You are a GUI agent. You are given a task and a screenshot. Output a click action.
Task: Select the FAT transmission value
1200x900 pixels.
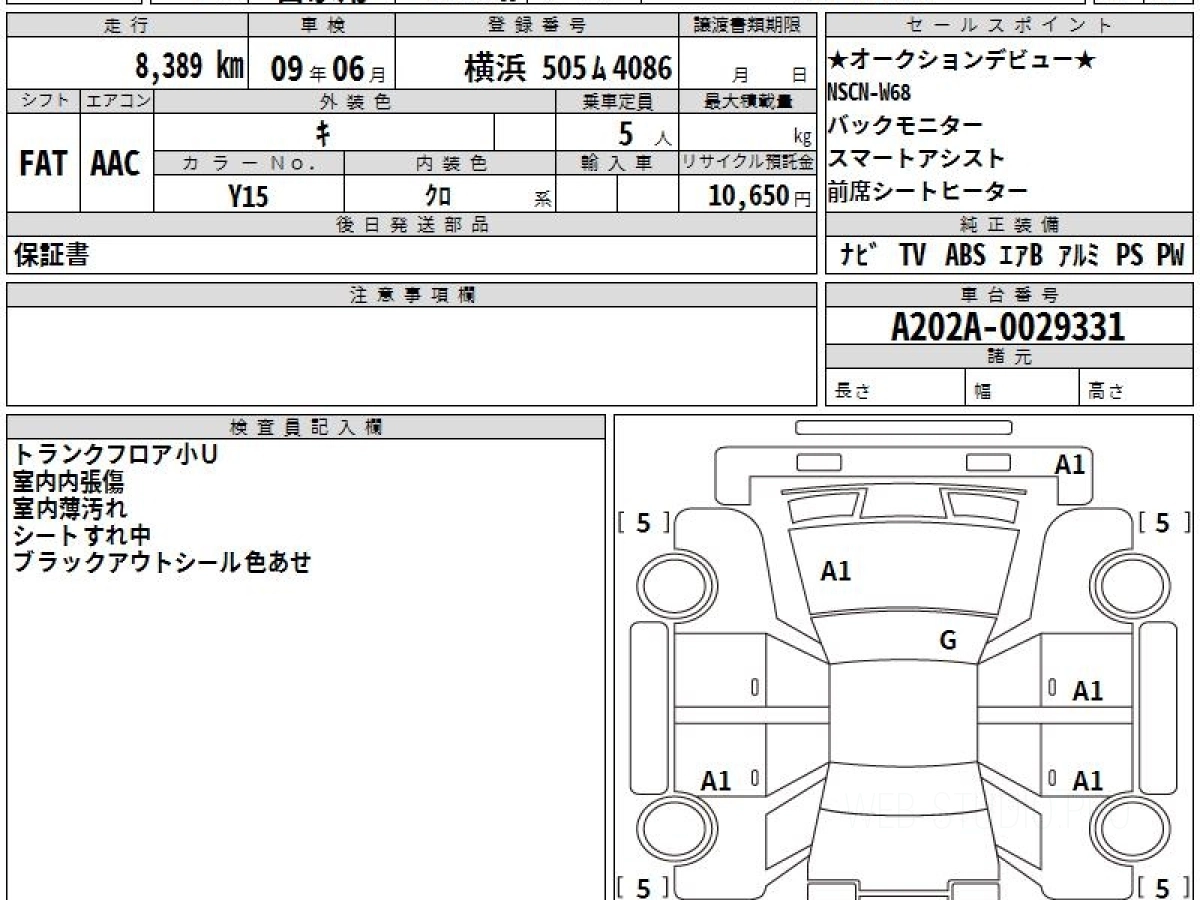[x=43, y=164]
